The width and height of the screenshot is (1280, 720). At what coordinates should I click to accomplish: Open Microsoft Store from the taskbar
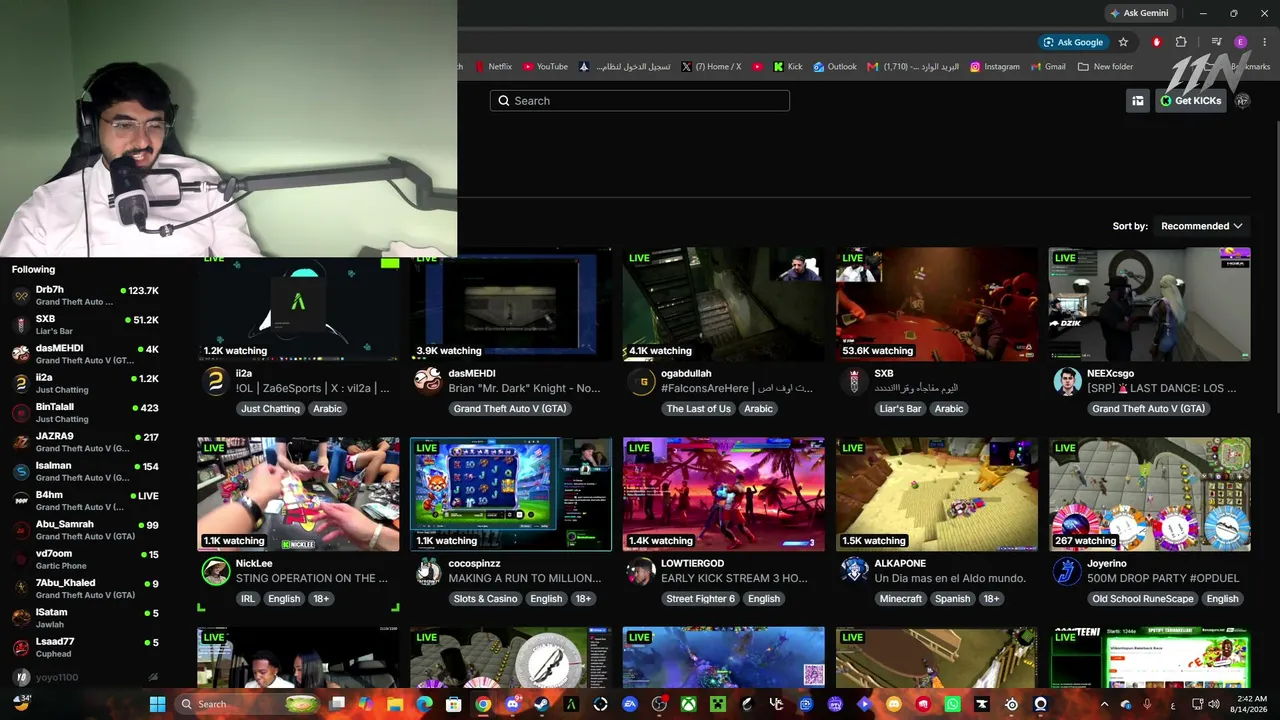(x=454, y=704)
